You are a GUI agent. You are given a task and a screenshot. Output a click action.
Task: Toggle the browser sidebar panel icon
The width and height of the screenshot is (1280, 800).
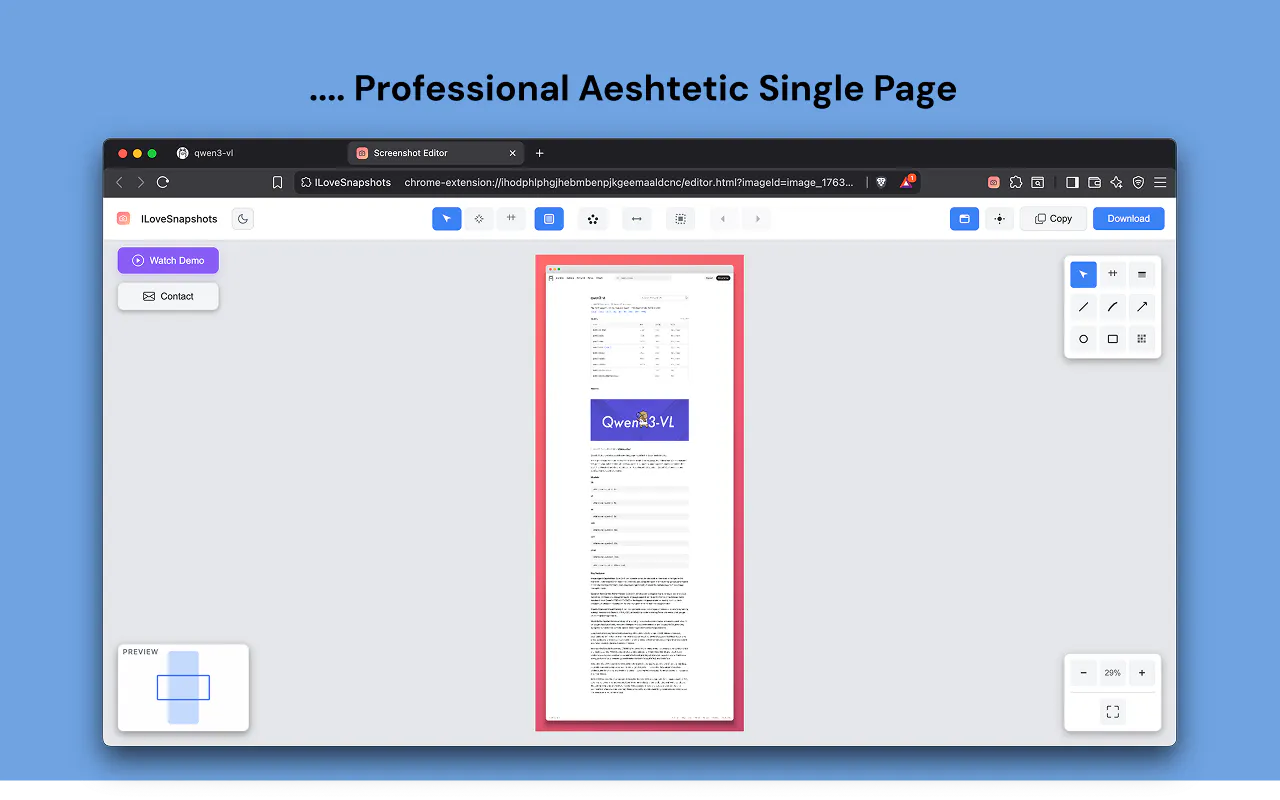(1072, 182)
